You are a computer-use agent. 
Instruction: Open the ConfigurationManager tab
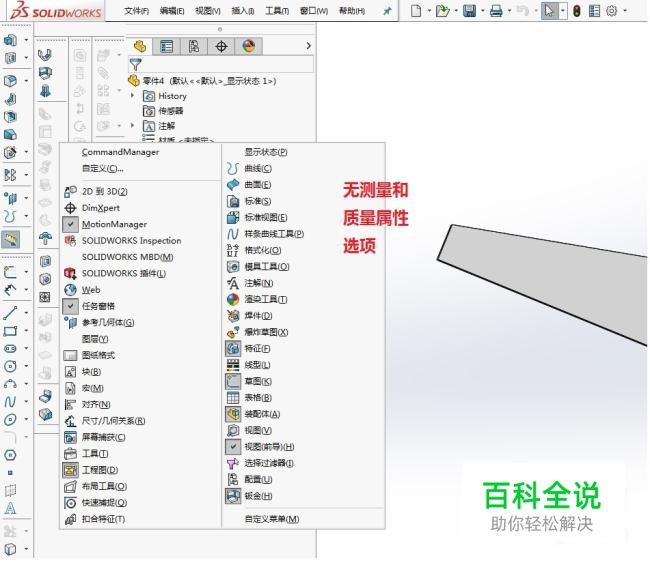(x=194, y=46)
